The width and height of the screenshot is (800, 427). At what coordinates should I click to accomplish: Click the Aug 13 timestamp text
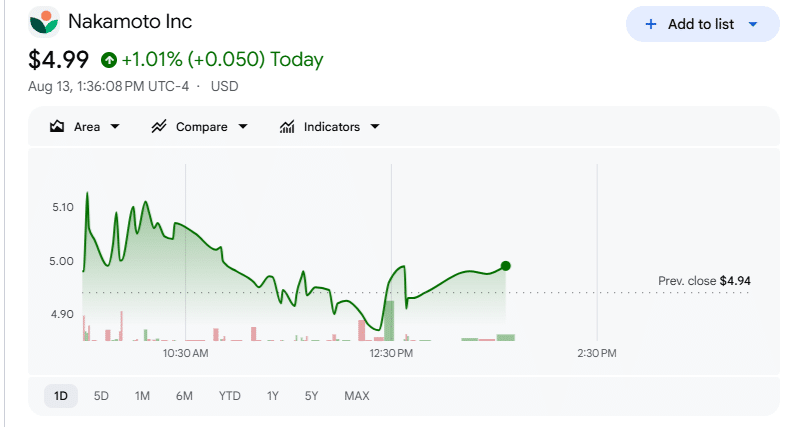108,86
